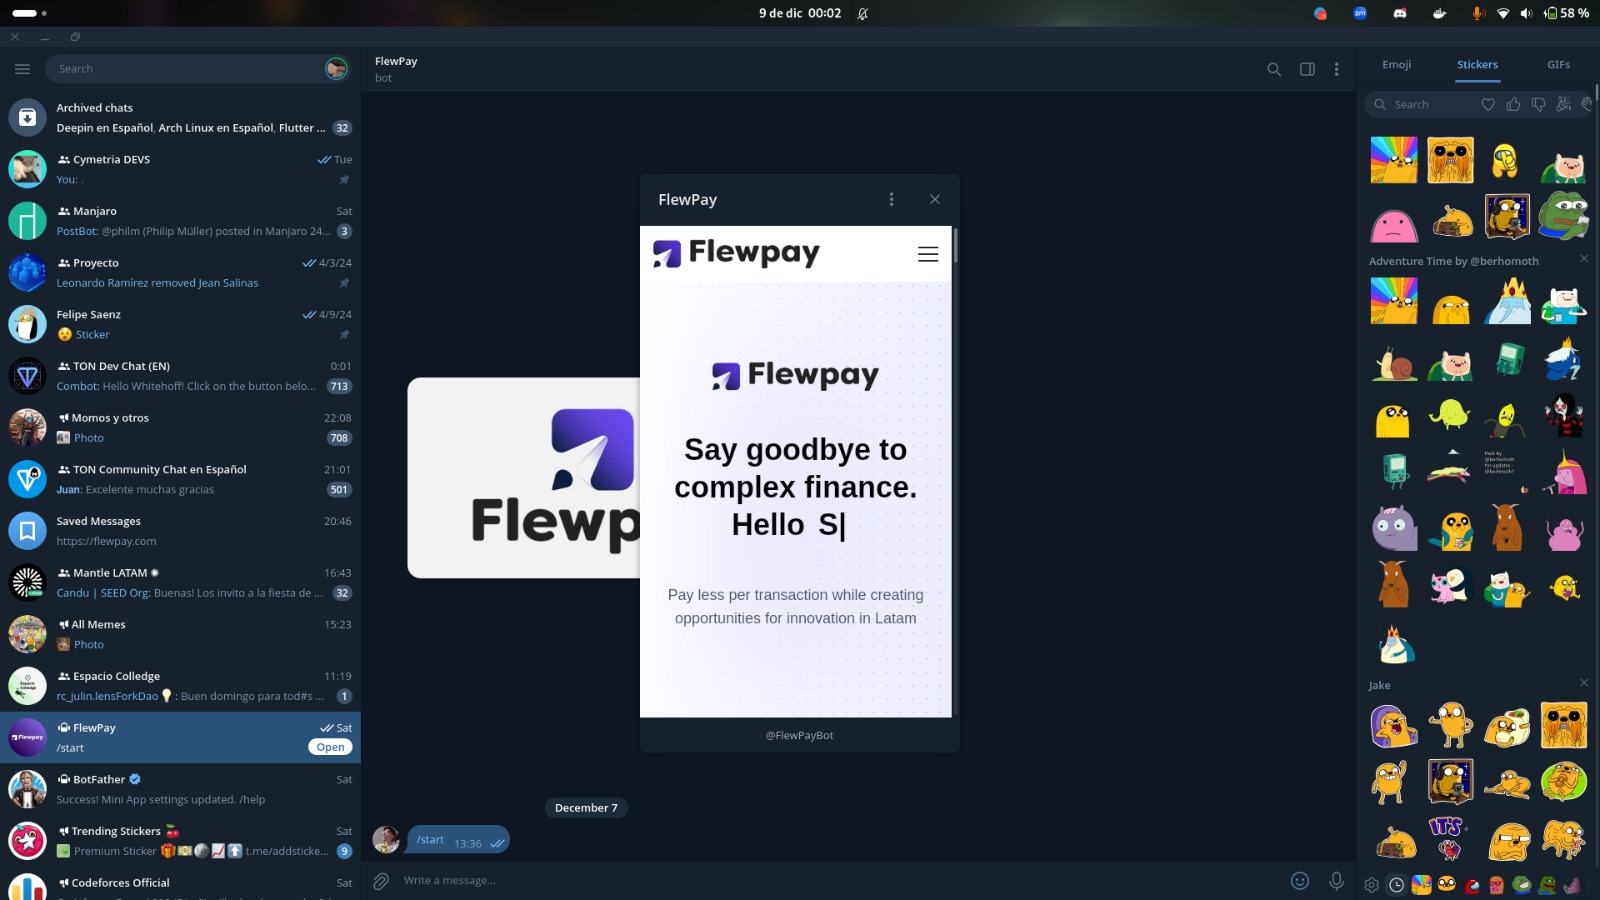
Task: Open volume control in system tray
Action: pyautogui.click(x=1526, y=13)
